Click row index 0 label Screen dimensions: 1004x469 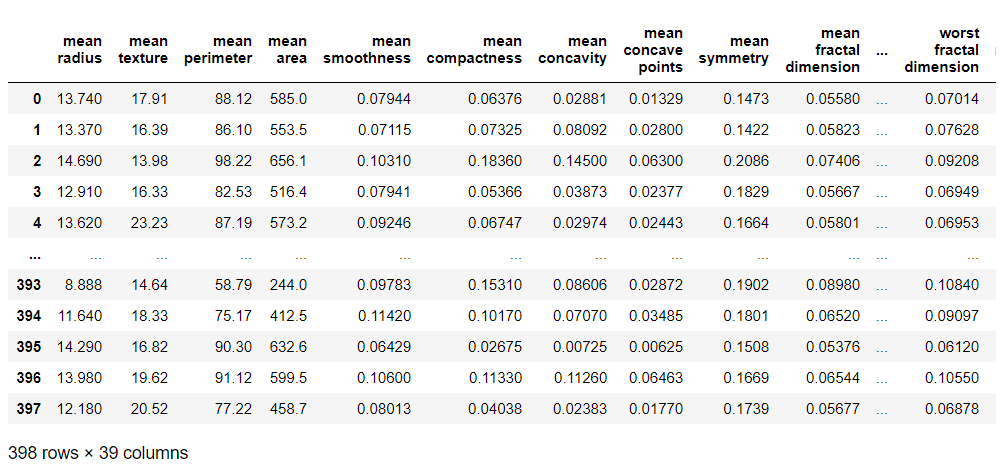[x=37, y=98]
